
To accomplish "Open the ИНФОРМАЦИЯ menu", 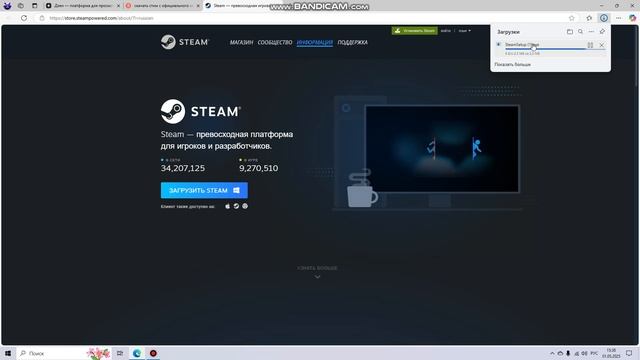I will click(315, 42).
